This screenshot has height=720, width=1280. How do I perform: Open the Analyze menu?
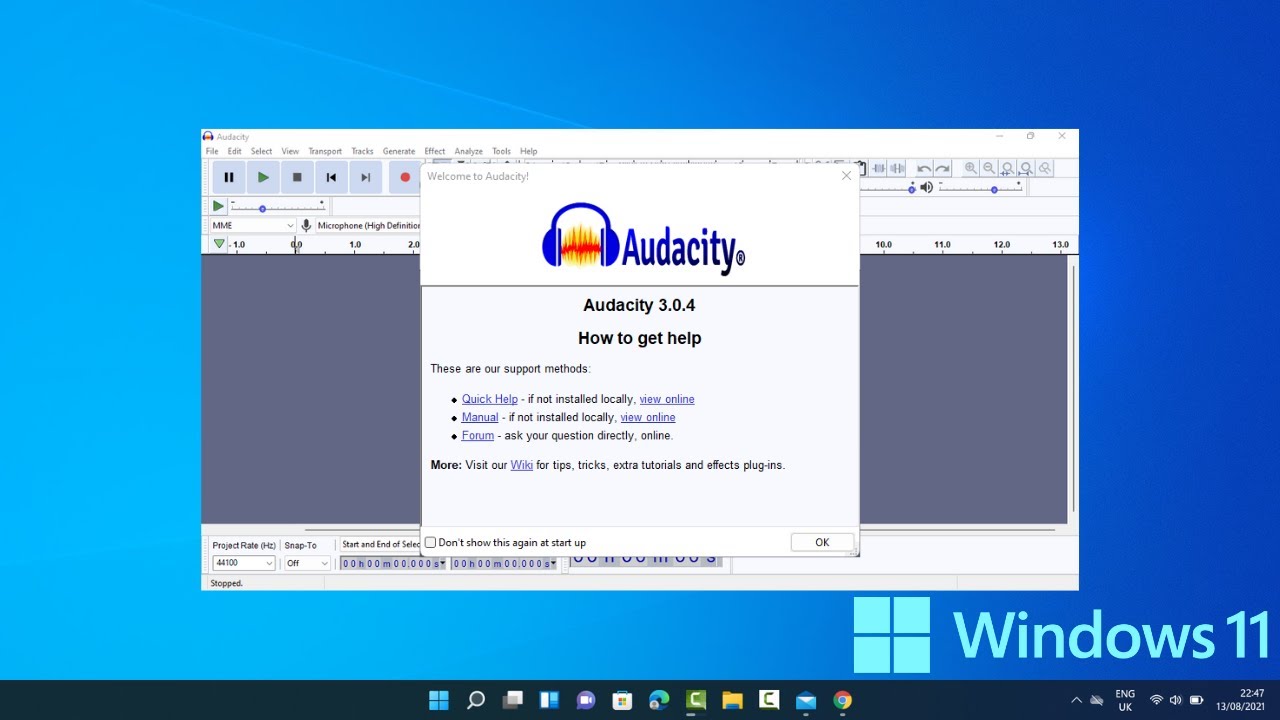point(468,151)
